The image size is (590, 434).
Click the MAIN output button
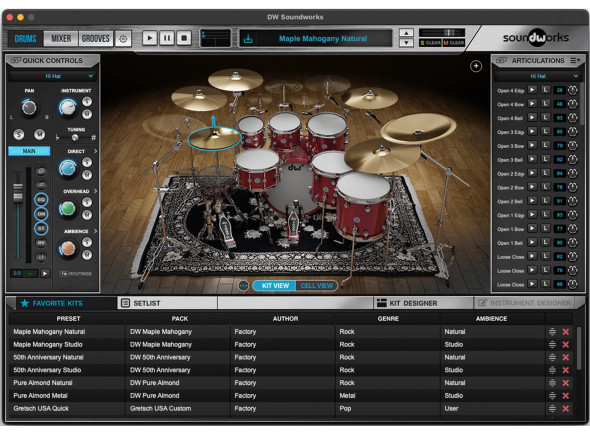(29, 151)
